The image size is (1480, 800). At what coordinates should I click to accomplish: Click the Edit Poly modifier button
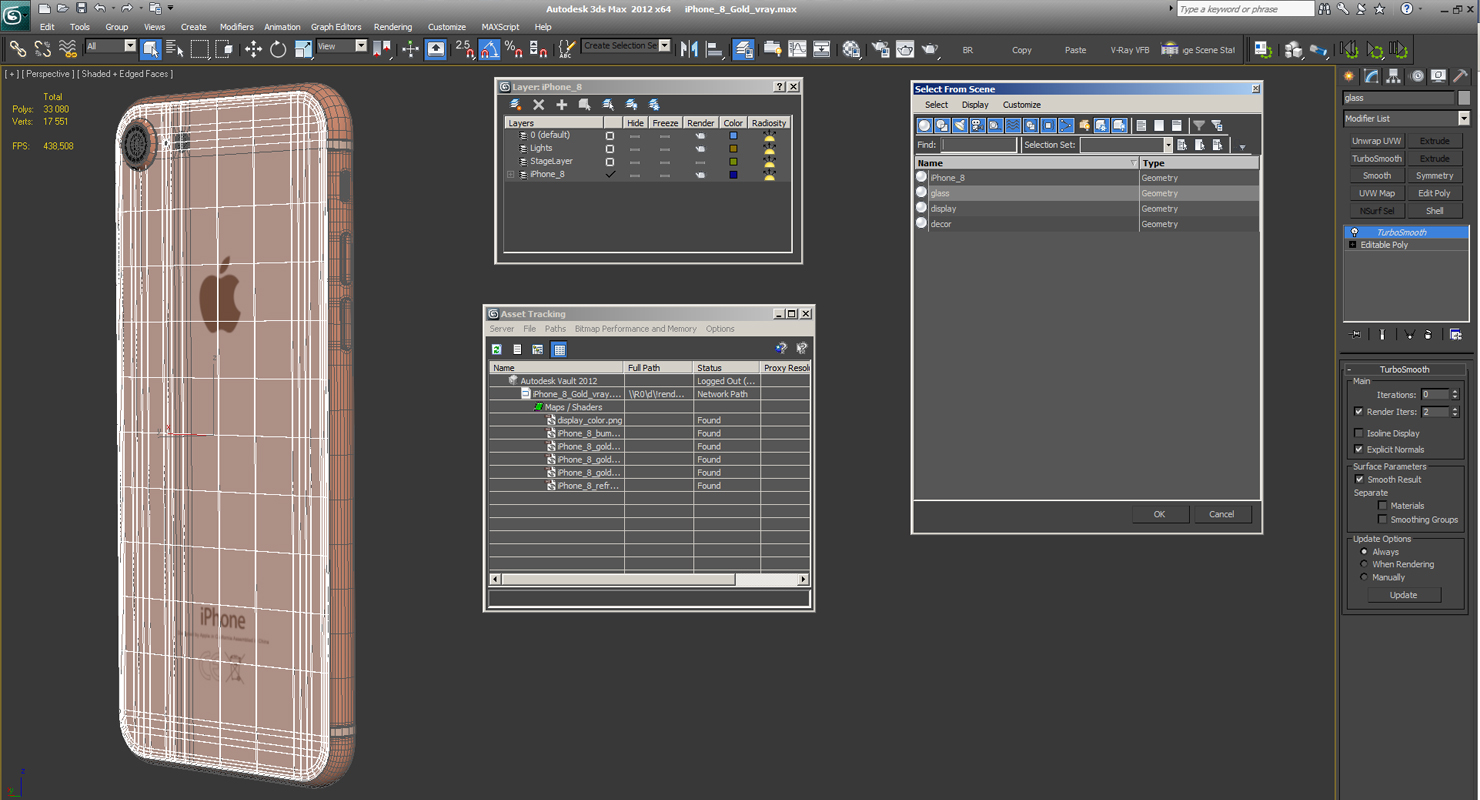click(x=1434, y=193)
